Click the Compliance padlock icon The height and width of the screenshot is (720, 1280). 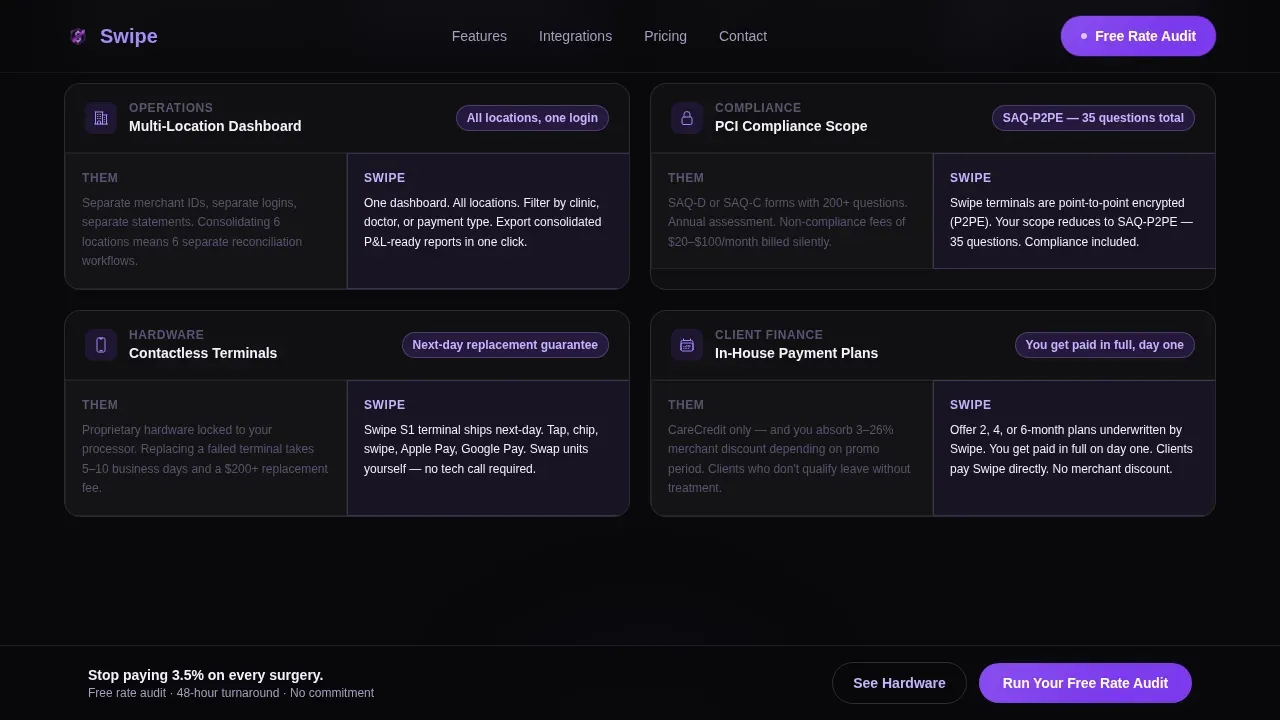tap(687, 118)
